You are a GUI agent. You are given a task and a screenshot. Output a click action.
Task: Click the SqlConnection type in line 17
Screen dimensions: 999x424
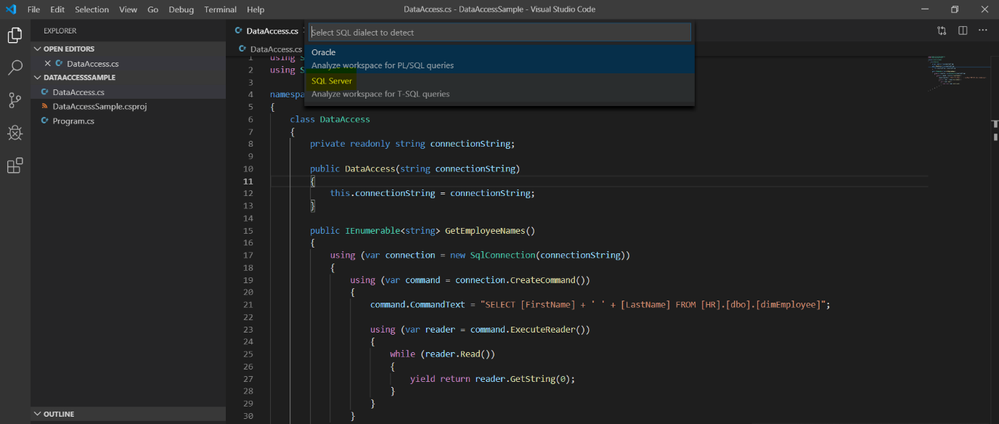coord(502,255)
